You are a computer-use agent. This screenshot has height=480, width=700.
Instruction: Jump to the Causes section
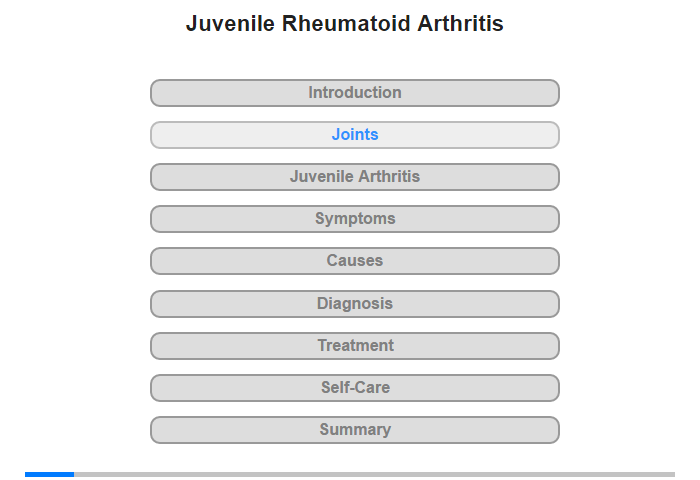[354, 261]
